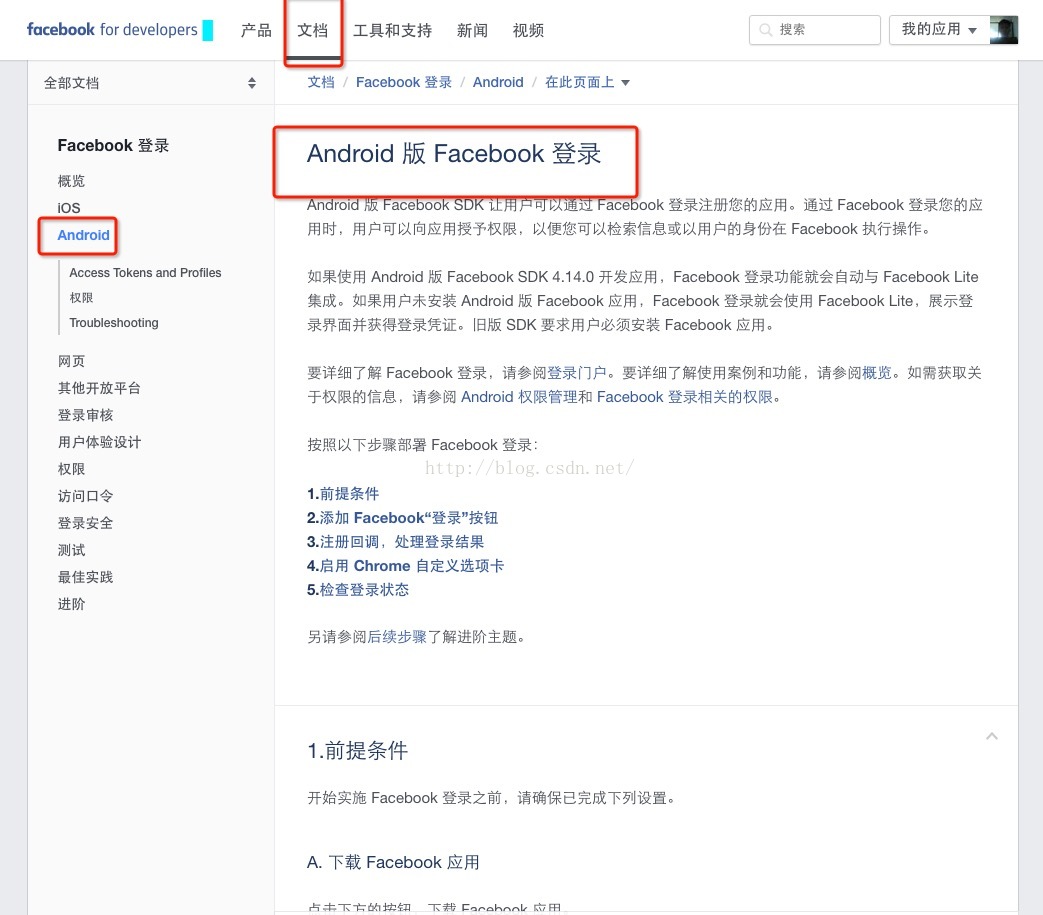Collapse section with the chevron up icon
This screenshot has width=1043, height=915.
click(992, 736)
